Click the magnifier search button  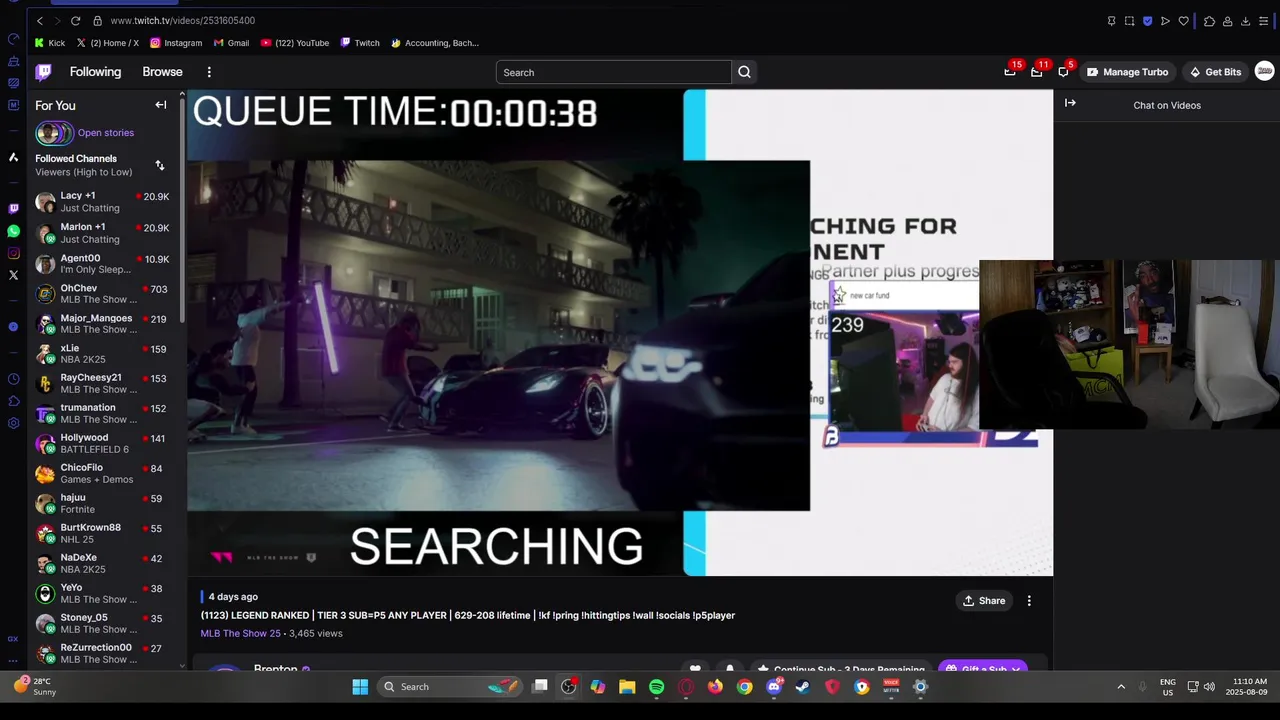tap(744, 72)
